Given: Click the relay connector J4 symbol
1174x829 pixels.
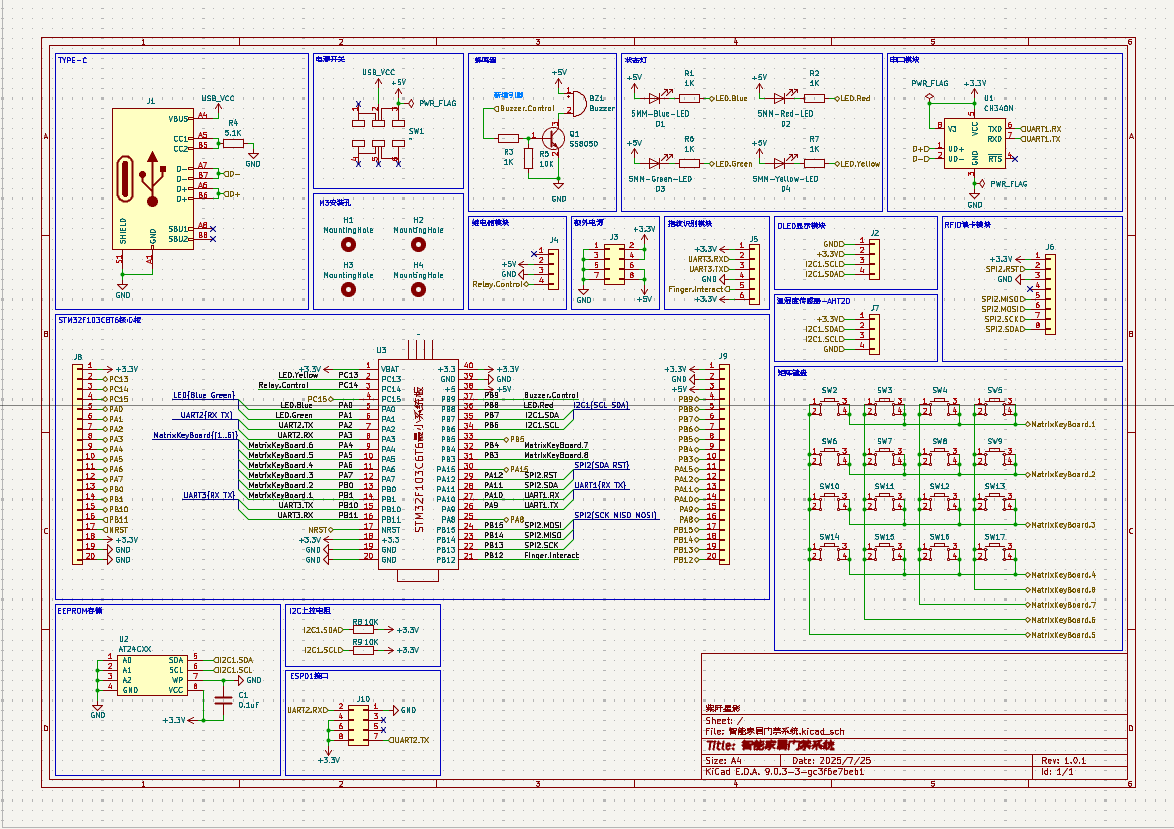Looking at the screenshot, I should pyautogui.click(x=553, y=268).
